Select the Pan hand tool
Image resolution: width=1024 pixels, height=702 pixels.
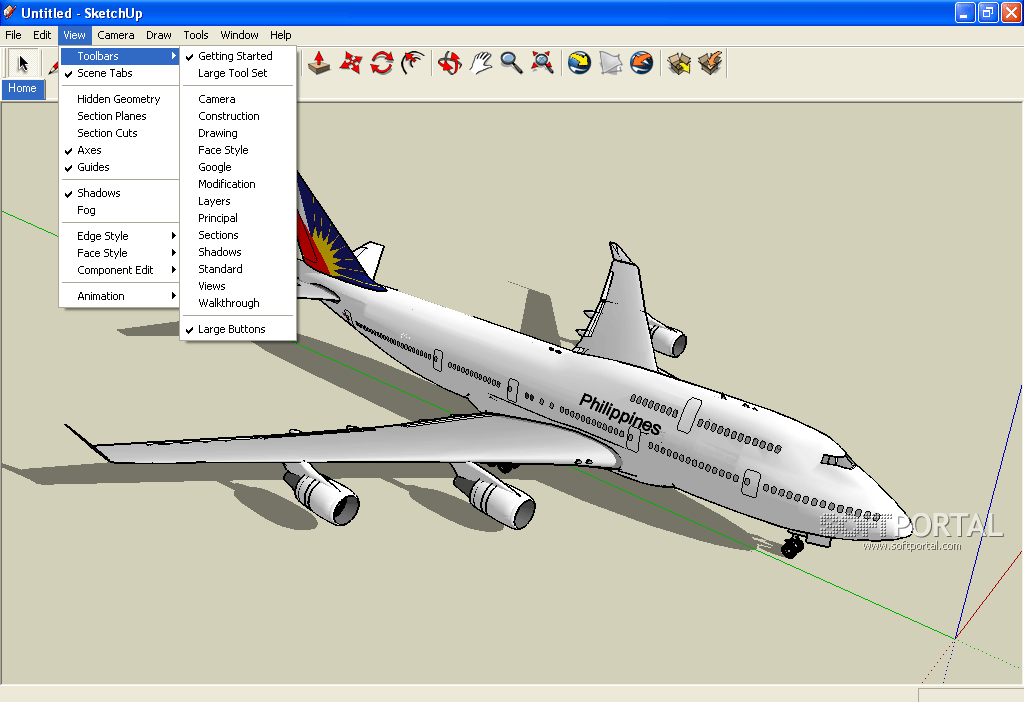(481, 63)
